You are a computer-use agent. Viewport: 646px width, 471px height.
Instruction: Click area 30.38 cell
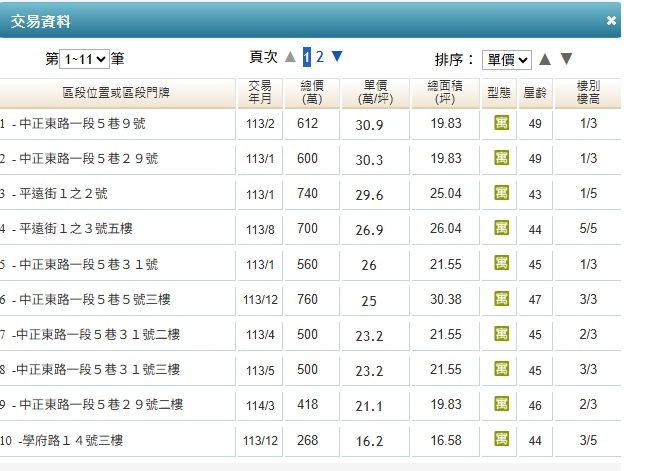pyautogui.click(x=446, y=299)
